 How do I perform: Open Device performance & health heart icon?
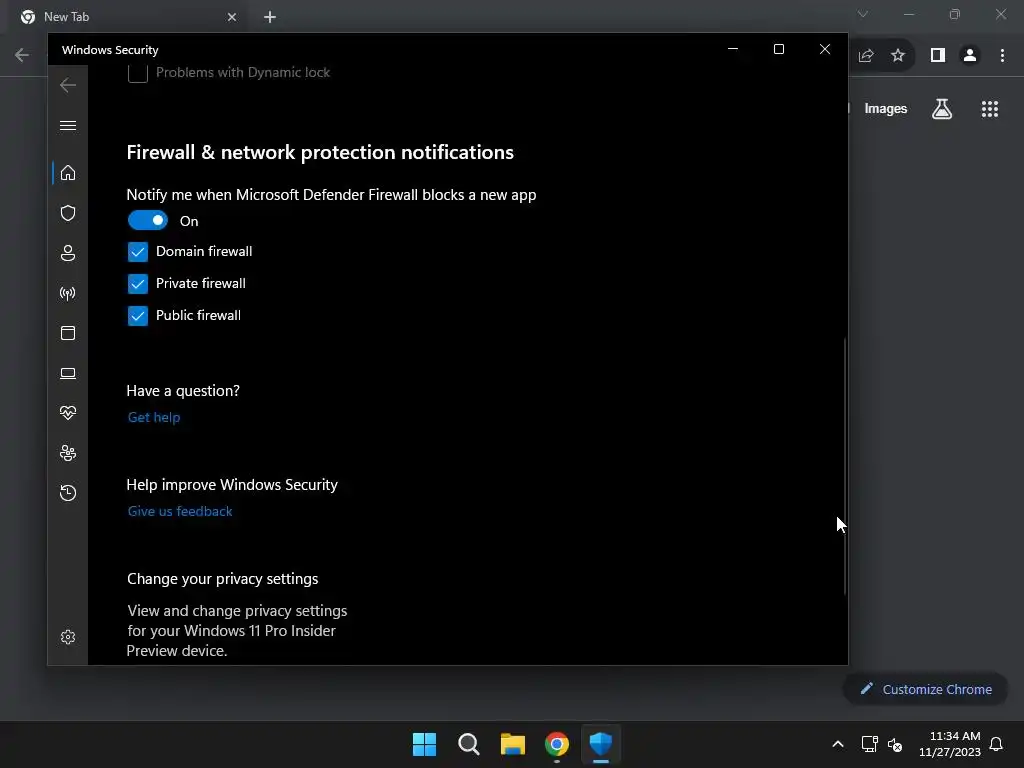68,413
